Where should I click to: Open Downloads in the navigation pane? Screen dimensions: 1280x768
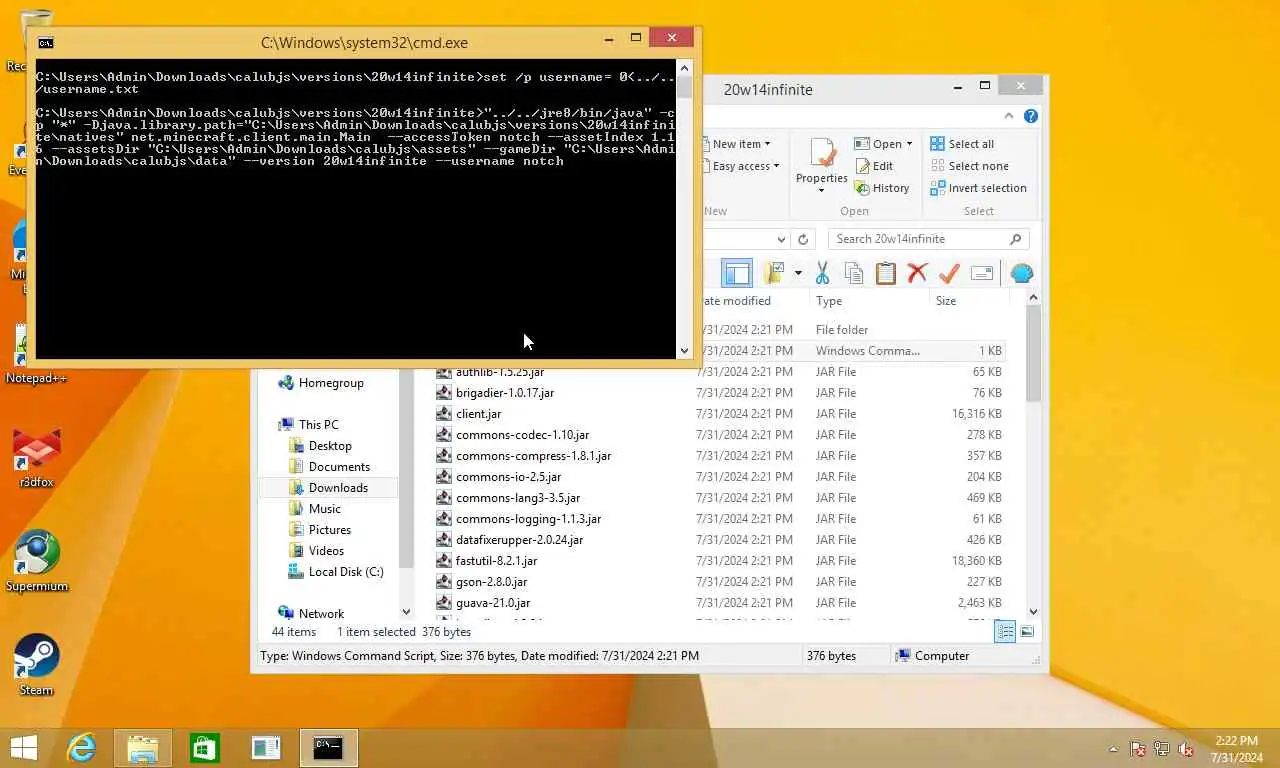(x=338, y=488)
